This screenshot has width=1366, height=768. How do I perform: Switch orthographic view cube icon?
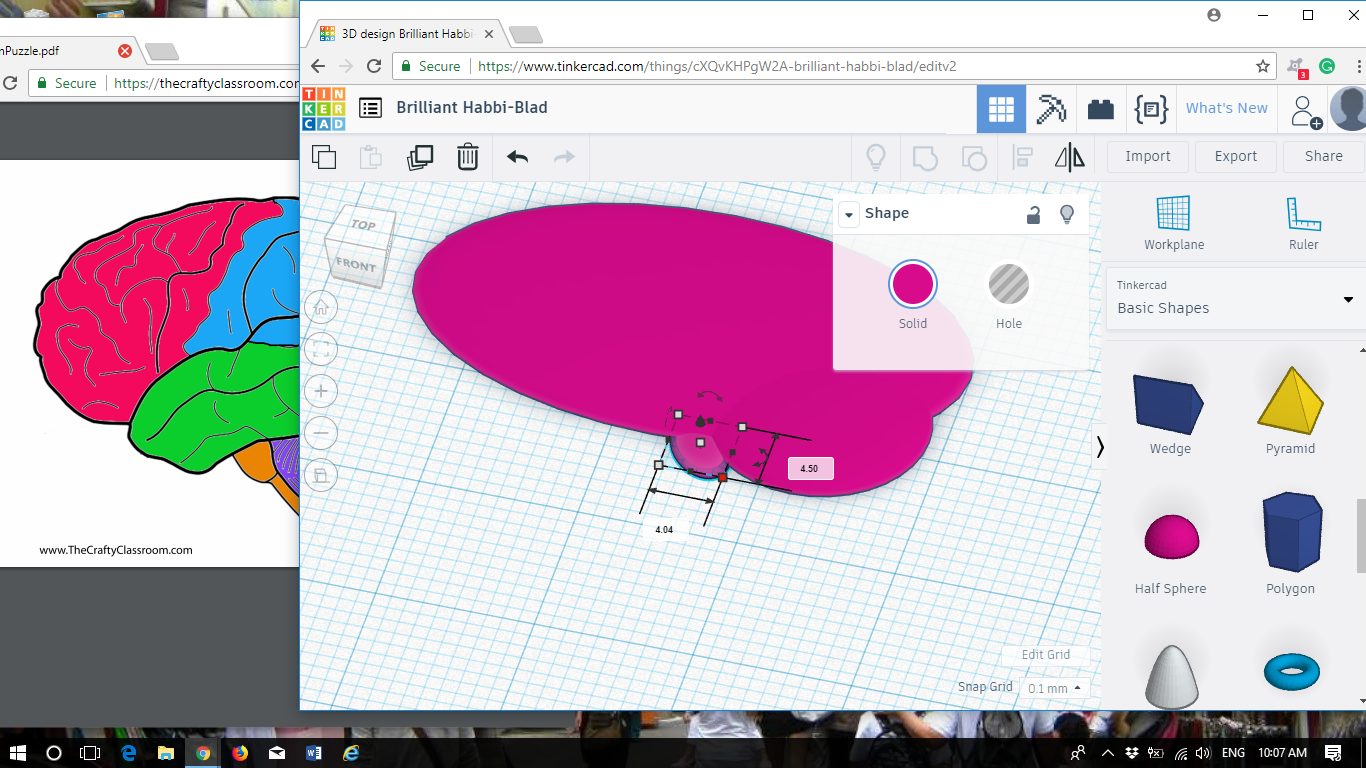point(321,475)
